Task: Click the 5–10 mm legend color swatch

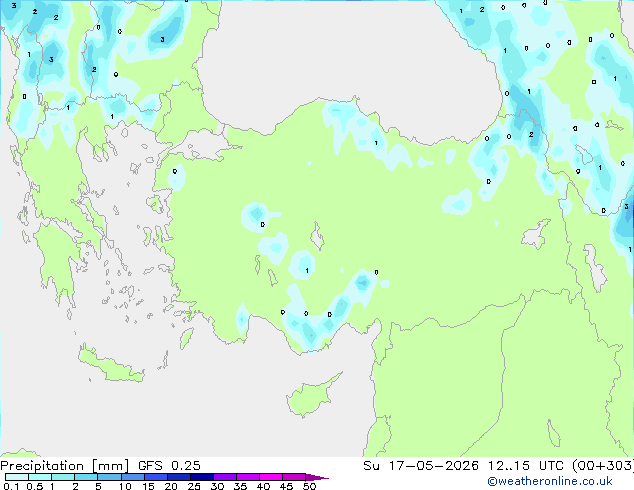Action: pyautogui.click(x=110, y=477)
